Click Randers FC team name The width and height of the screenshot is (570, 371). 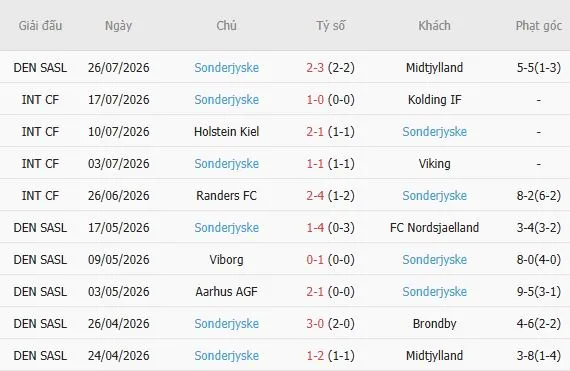point(226,195)
